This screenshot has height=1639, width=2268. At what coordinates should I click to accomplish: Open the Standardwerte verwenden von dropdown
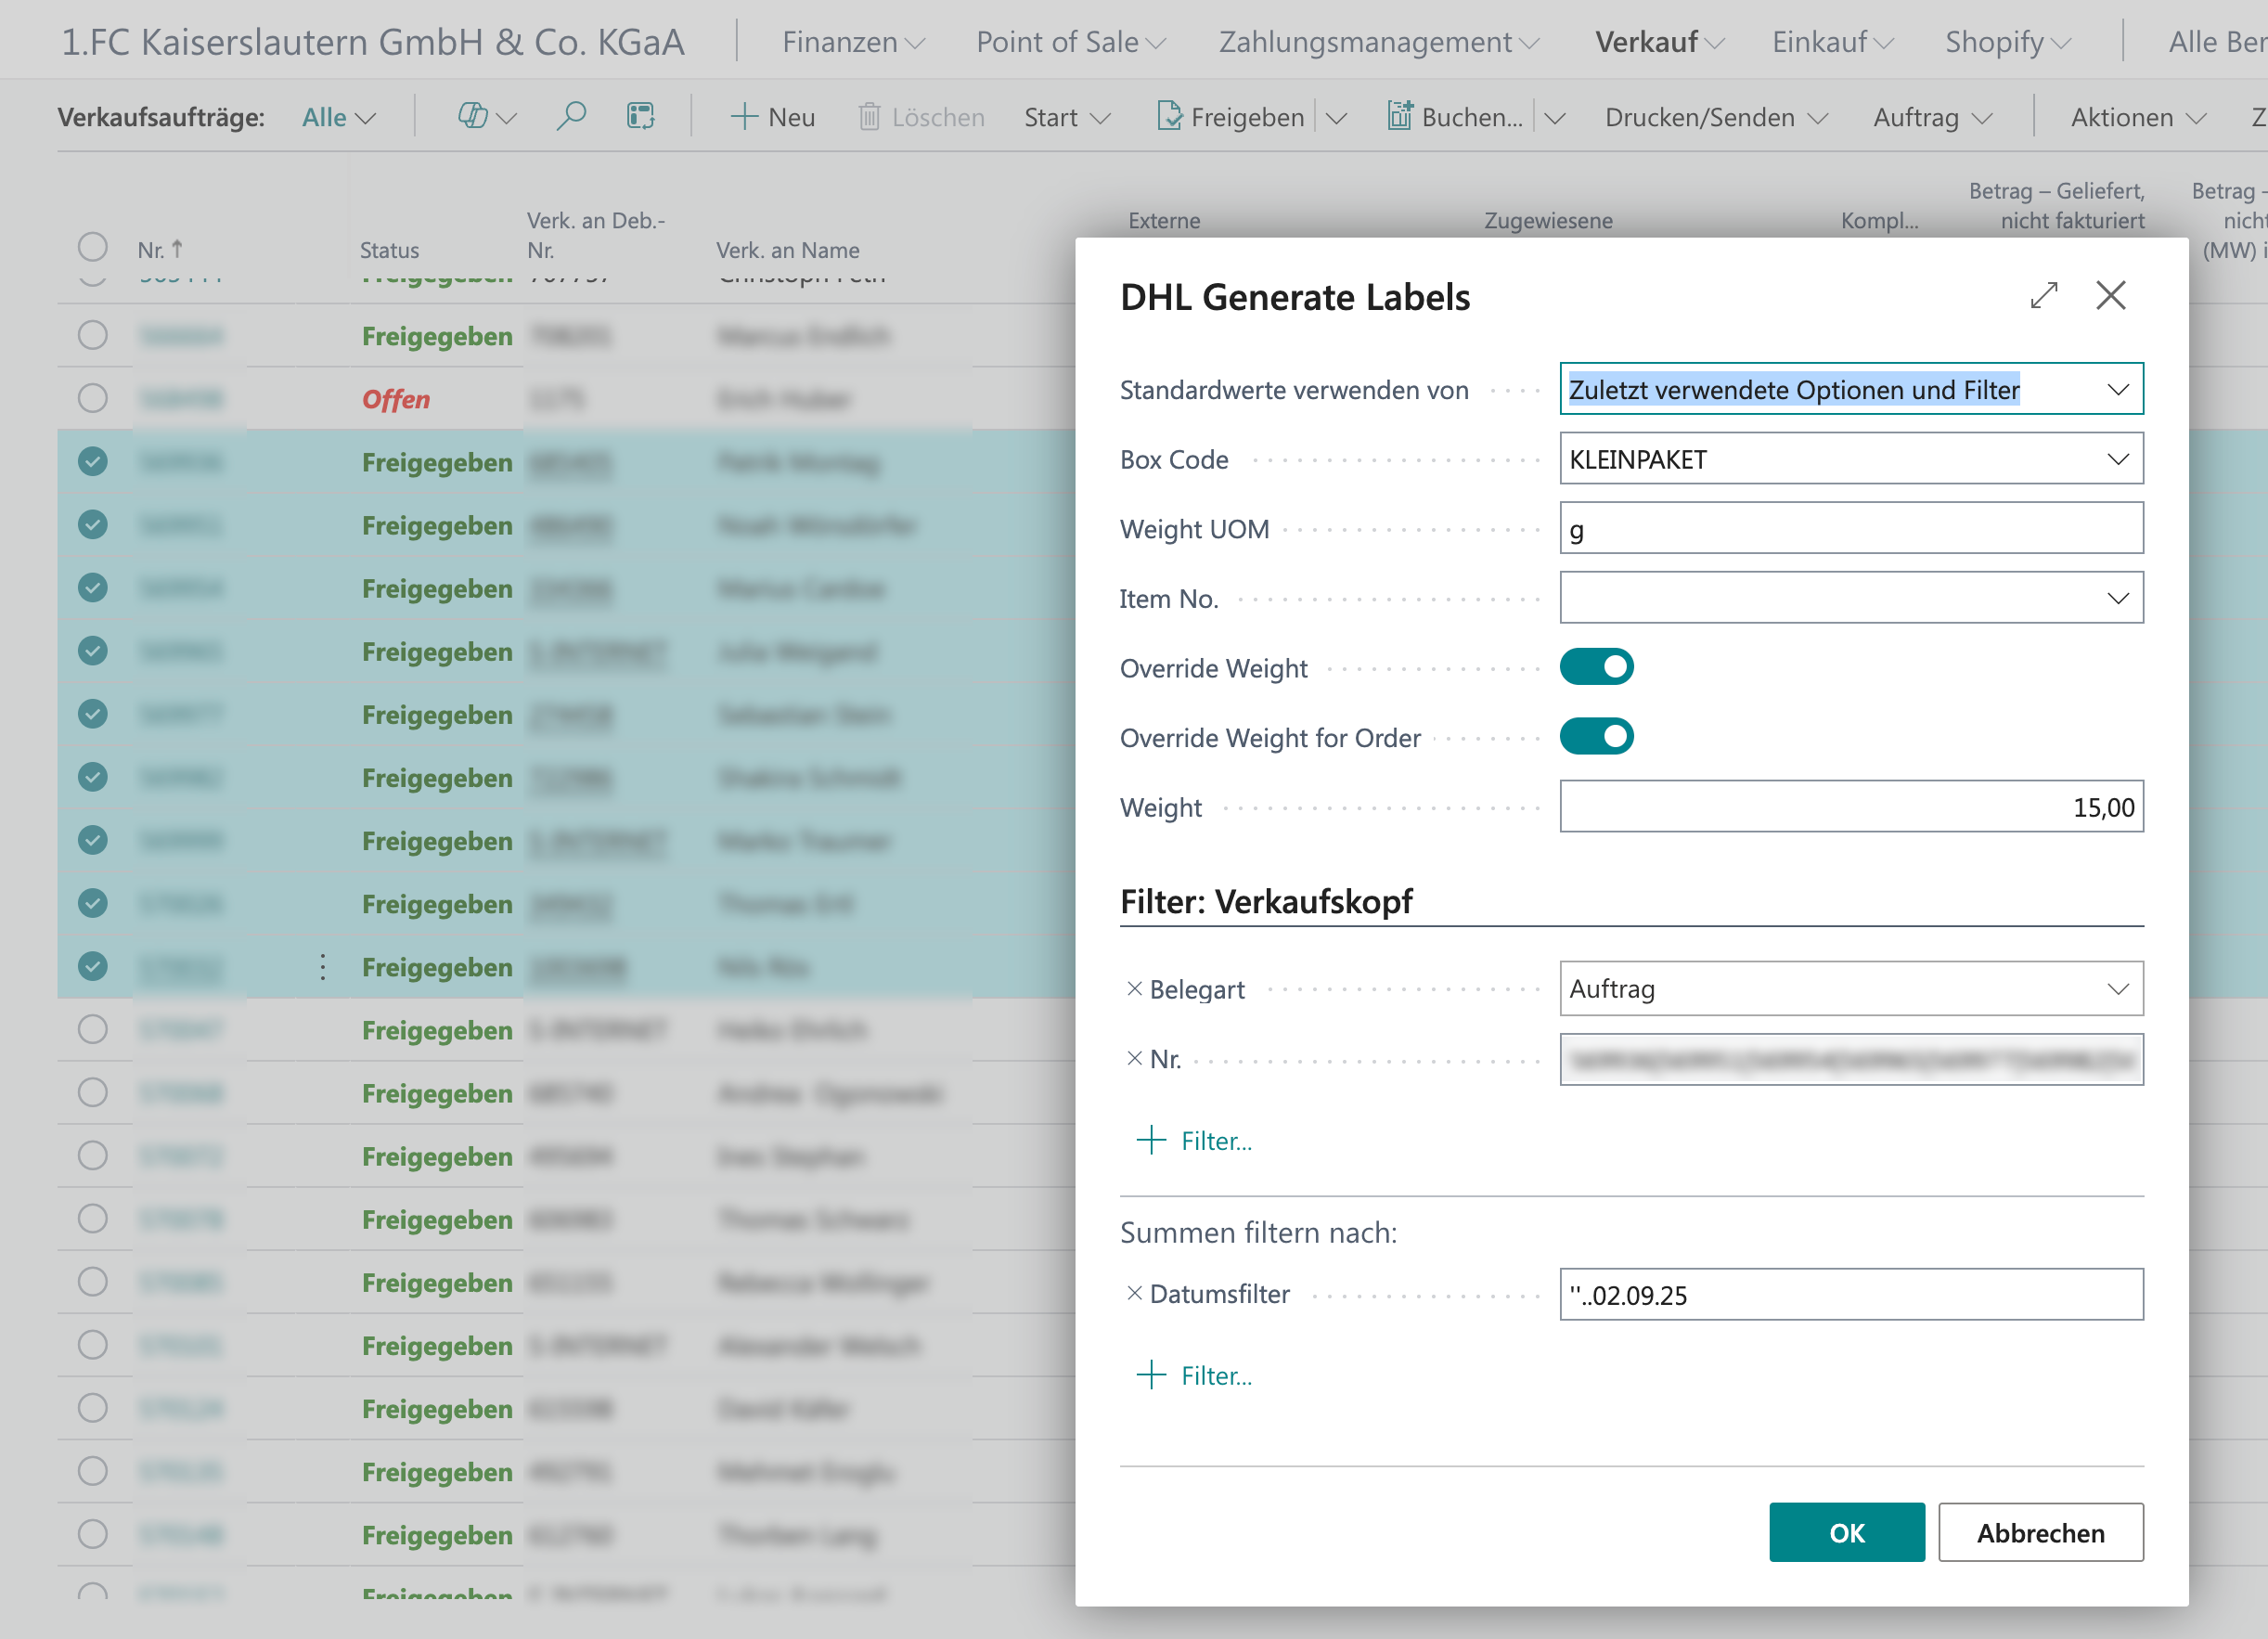2117,389
